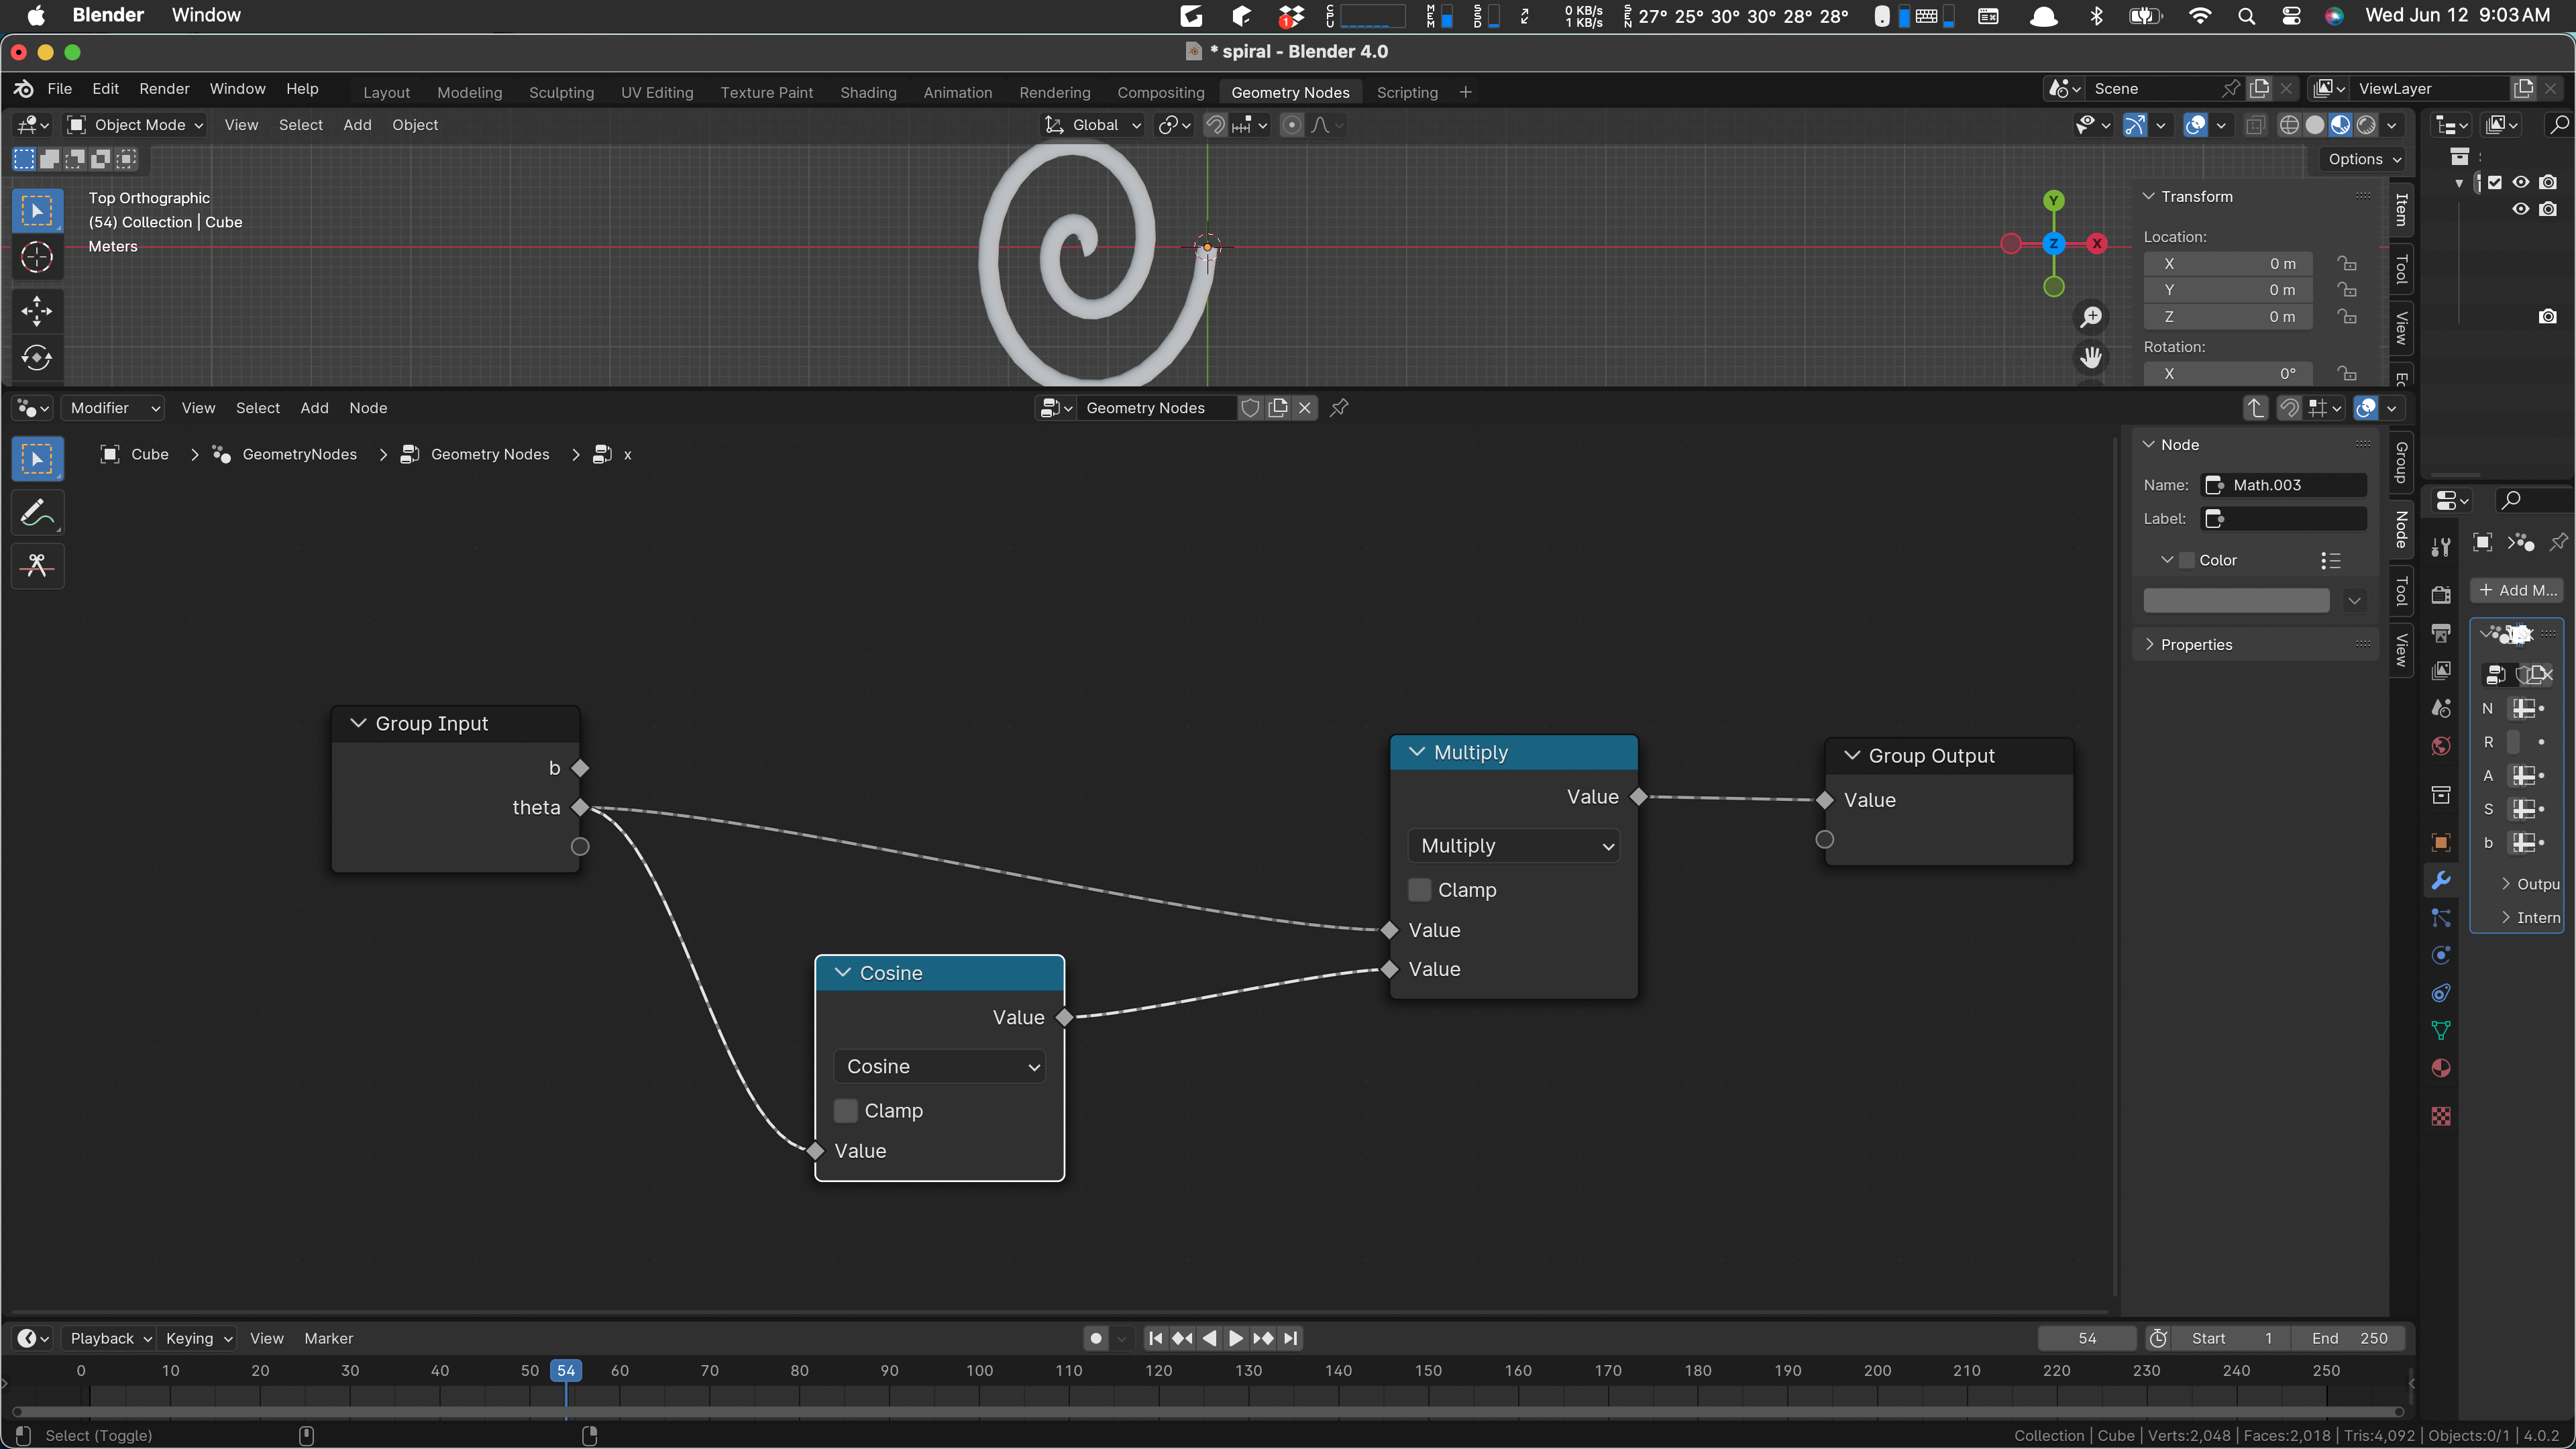Open the Object Data properties tab

pyautogui.click(x=2440, y=1030)
